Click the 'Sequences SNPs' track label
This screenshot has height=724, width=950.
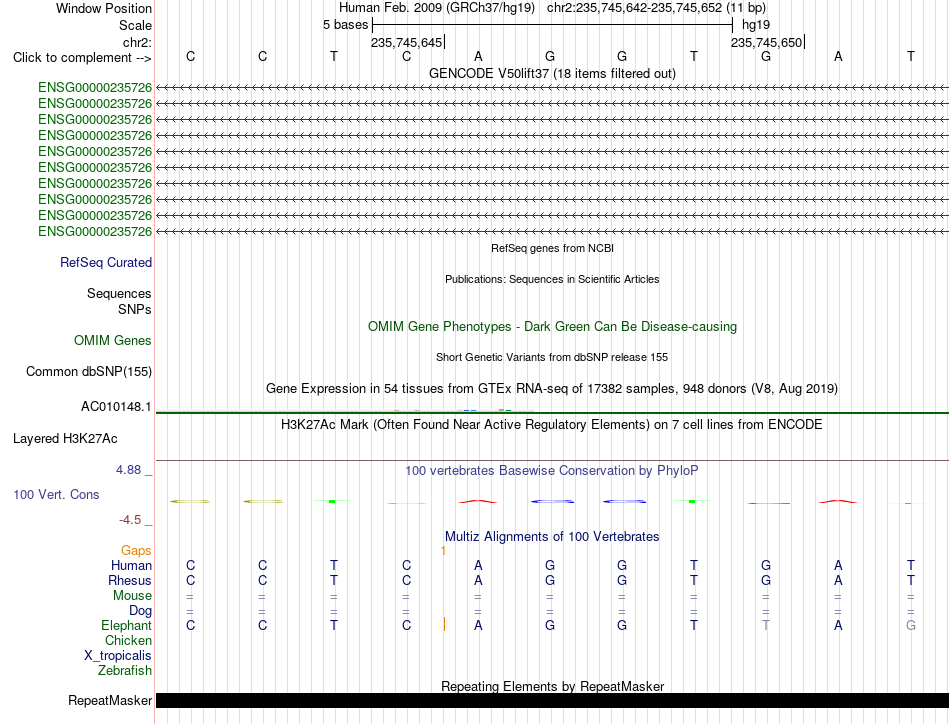[x=119, y=301]
